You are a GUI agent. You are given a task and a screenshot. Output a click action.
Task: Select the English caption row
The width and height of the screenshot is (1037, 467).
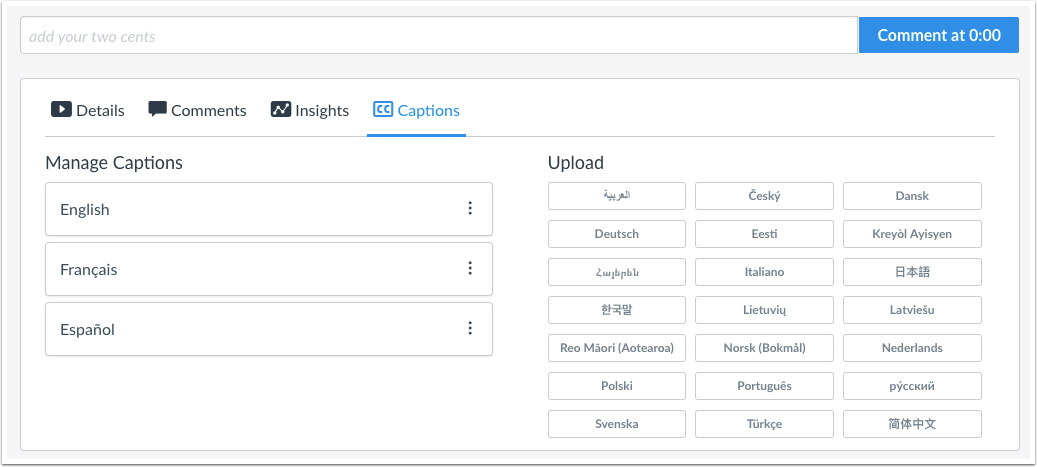(x=250, y=210)
